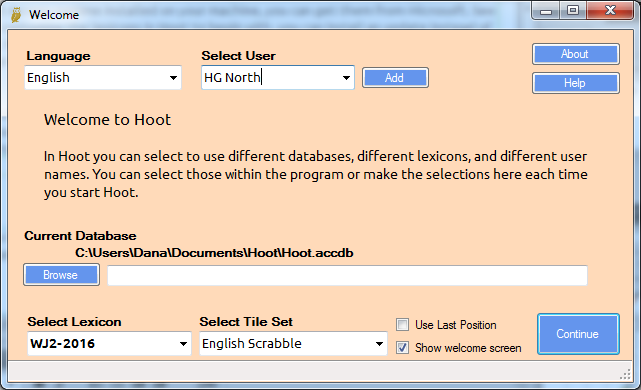641x390 pixels.
Task: Uncheck Show welcome screen checkbox
Action: [402, 347]
